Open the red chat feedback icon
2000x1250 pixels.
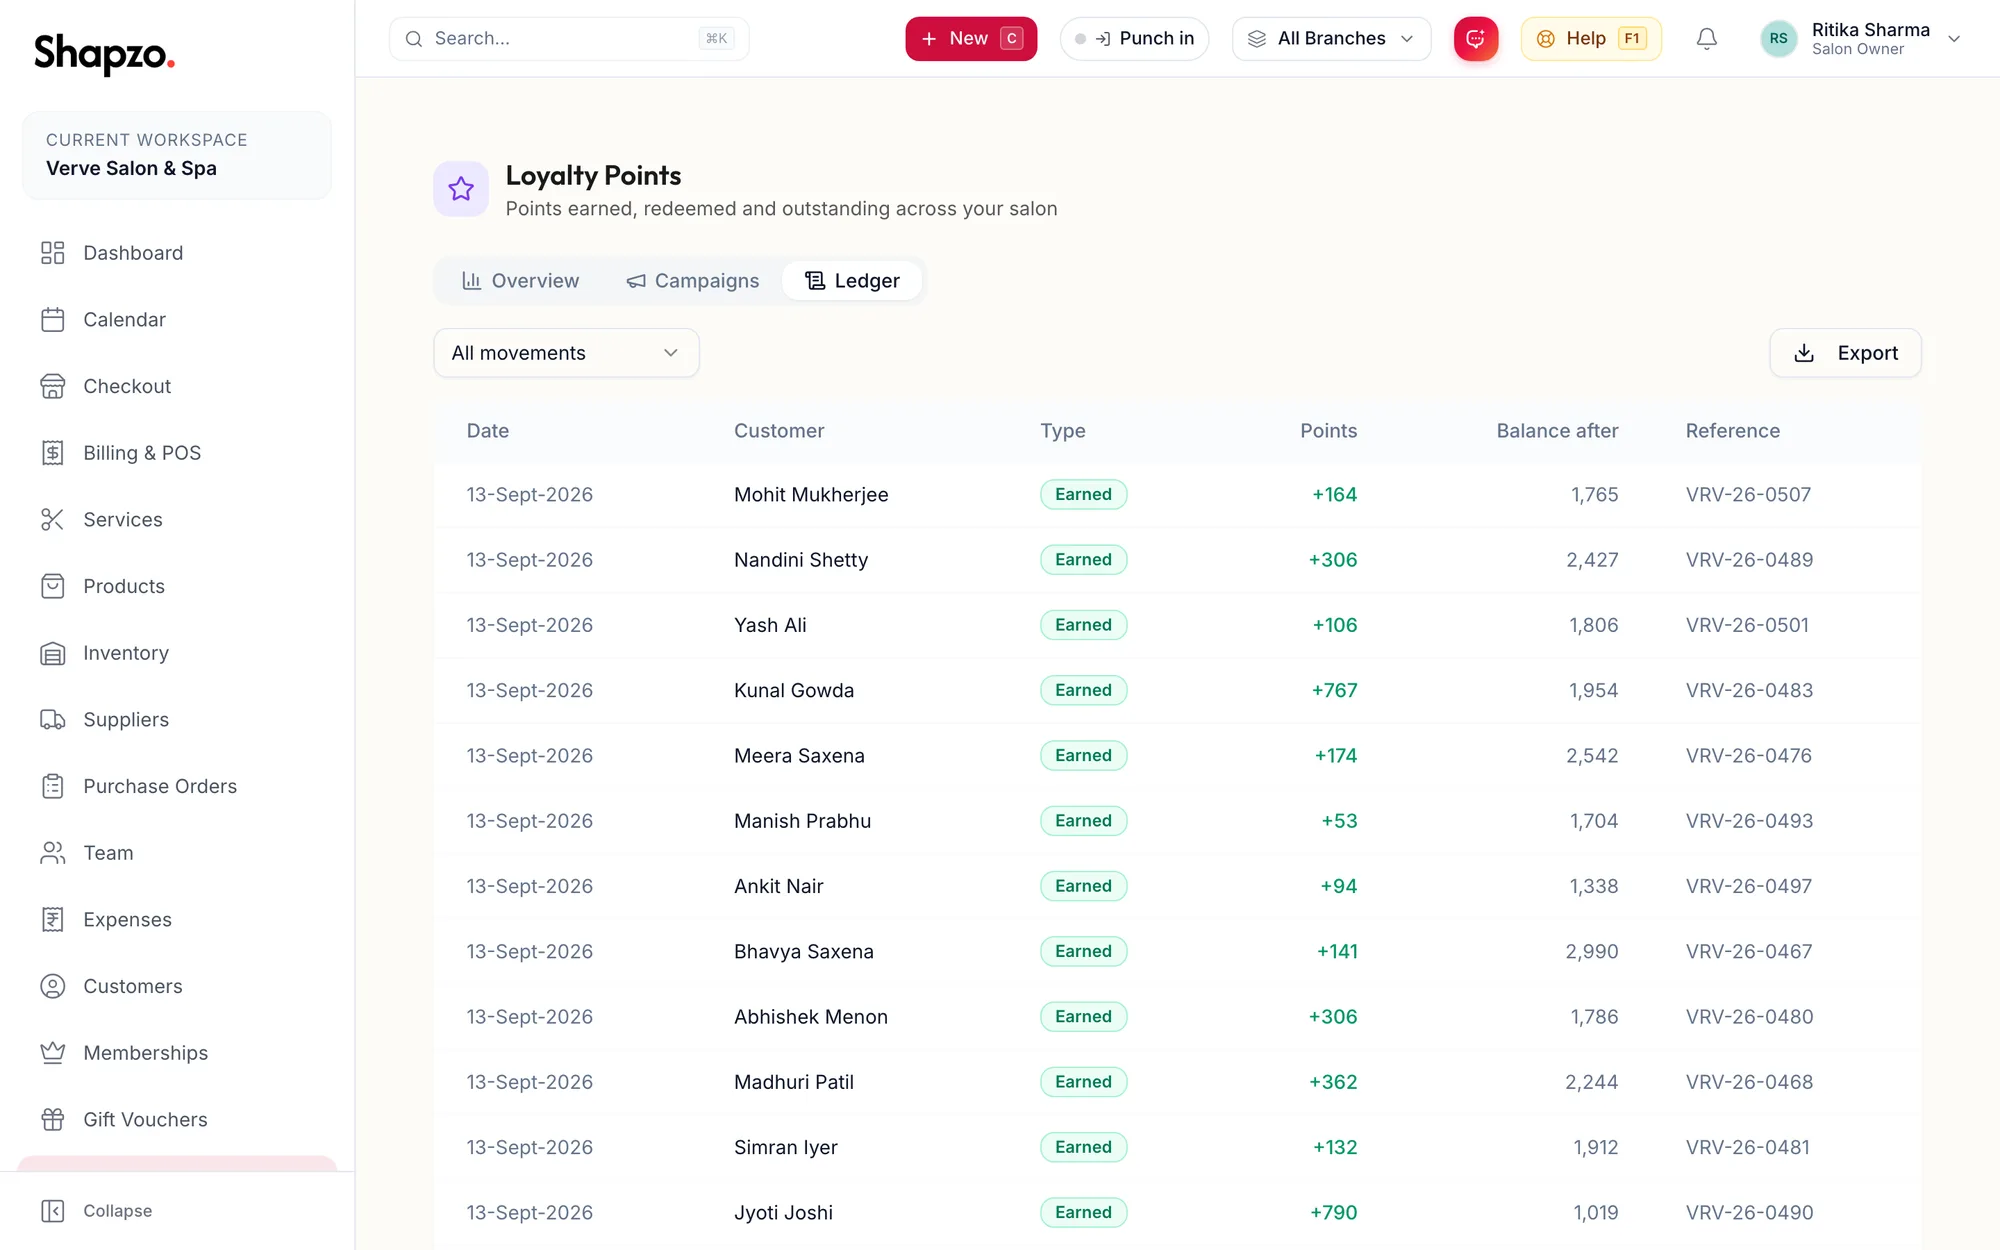(x=1476, y=39)
